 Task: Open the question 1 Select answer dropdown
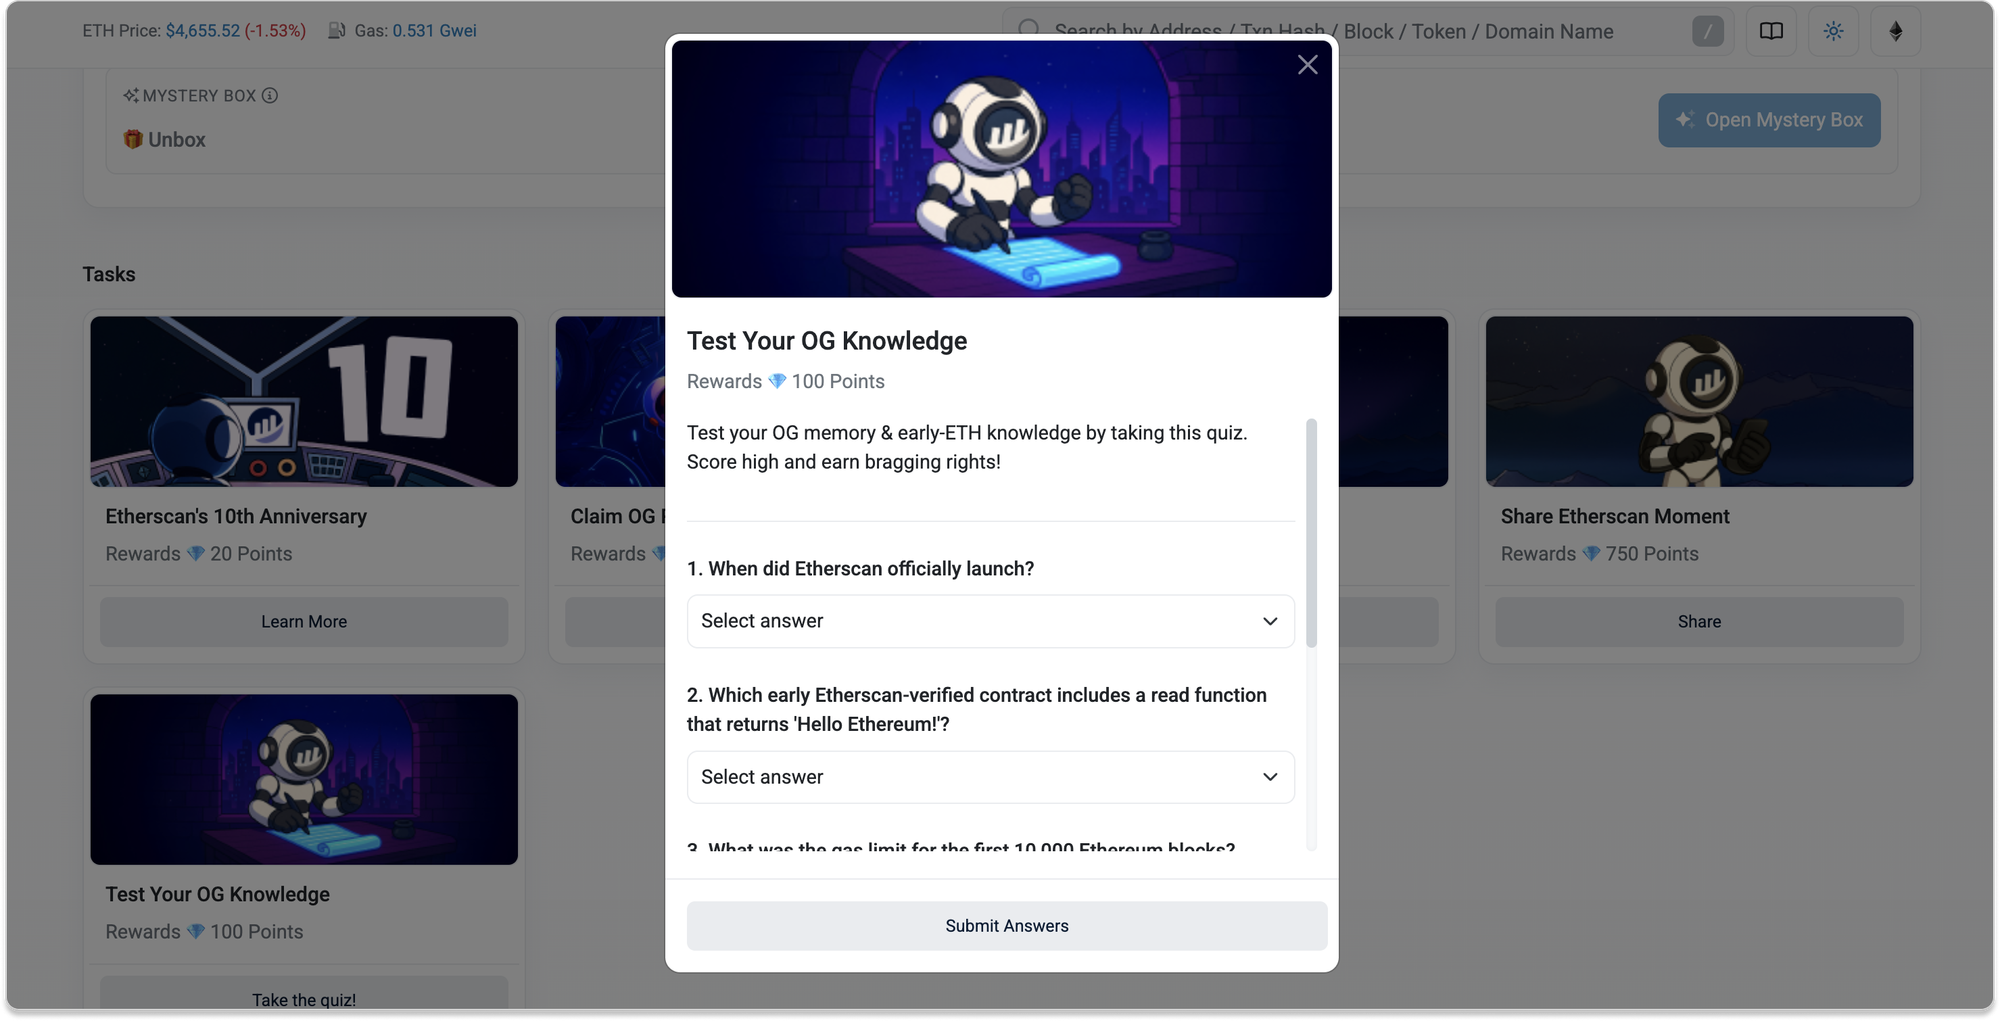(990, 621)
